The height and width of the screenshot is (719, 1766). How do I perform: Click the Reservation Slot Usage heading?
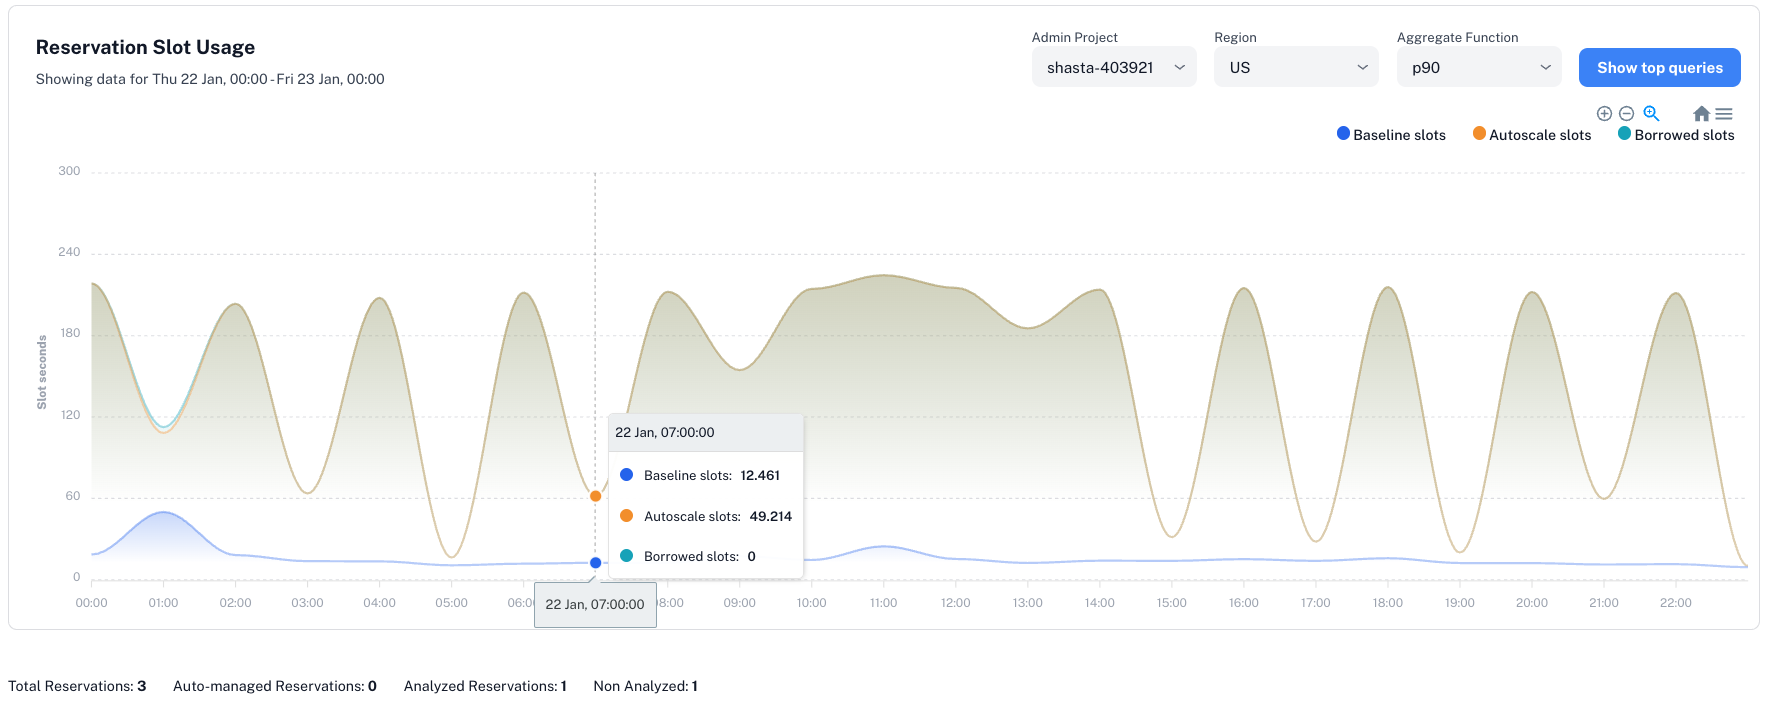pos(145,47)
